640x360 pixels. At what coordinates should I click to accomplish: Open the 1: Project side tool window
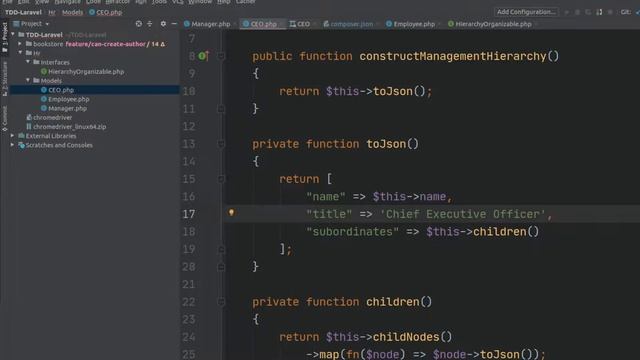(4, 38)
